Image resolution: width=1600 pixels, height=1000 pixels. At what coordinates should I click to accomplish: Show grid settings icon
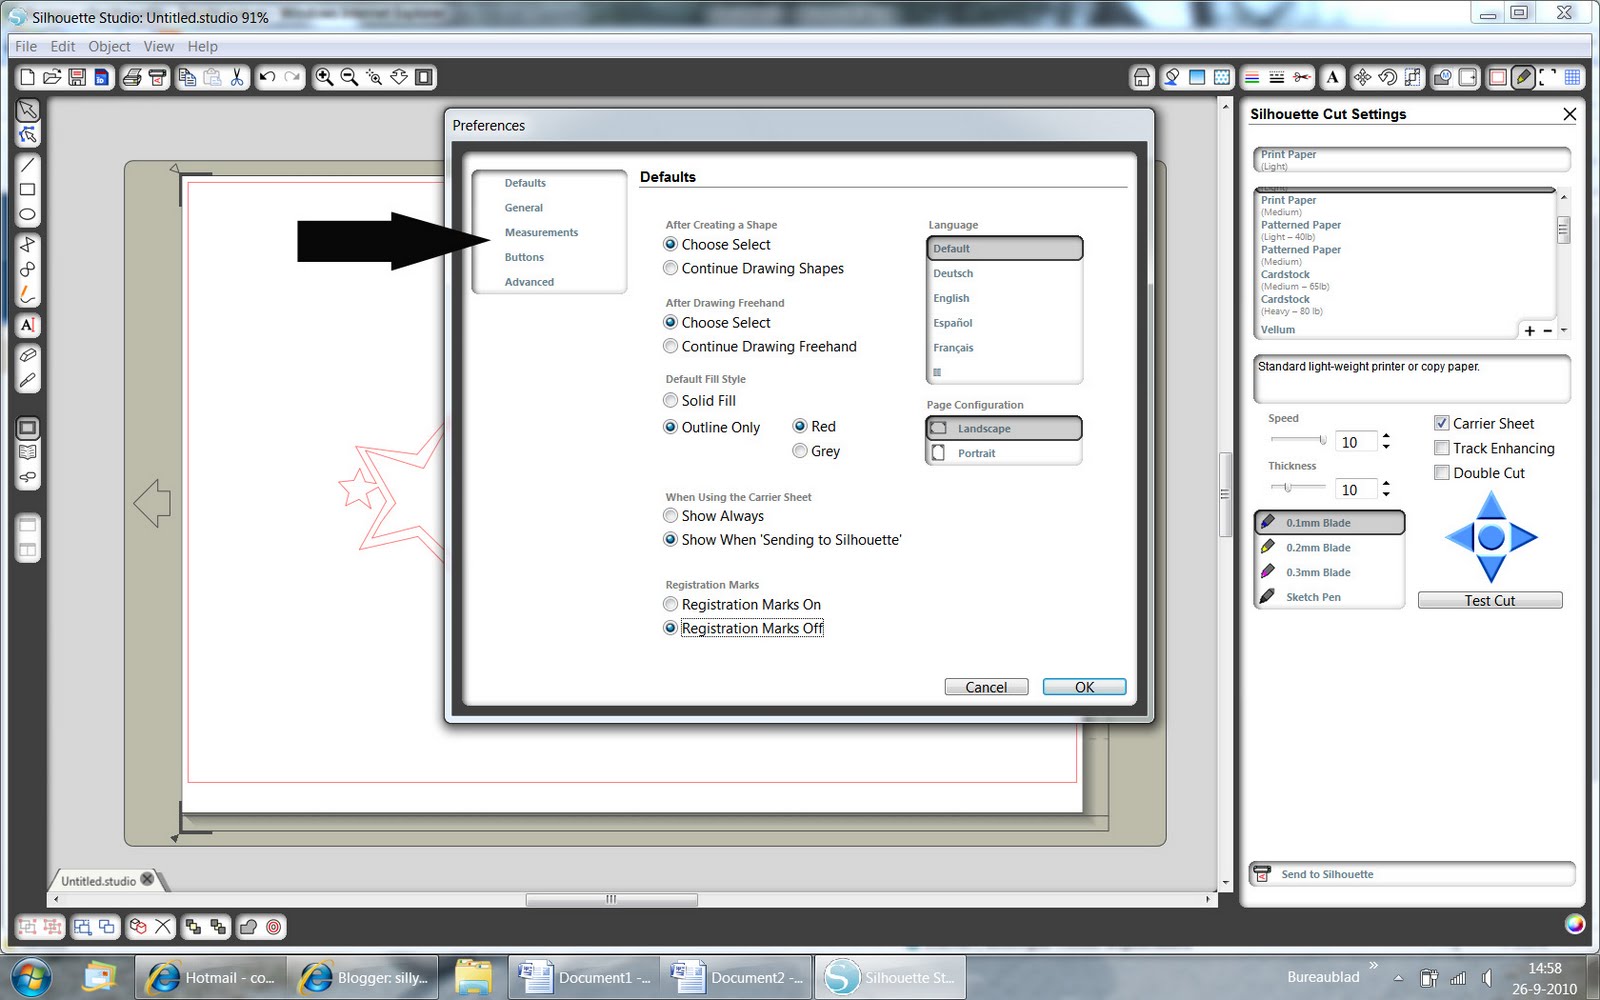click(1572, 77)
